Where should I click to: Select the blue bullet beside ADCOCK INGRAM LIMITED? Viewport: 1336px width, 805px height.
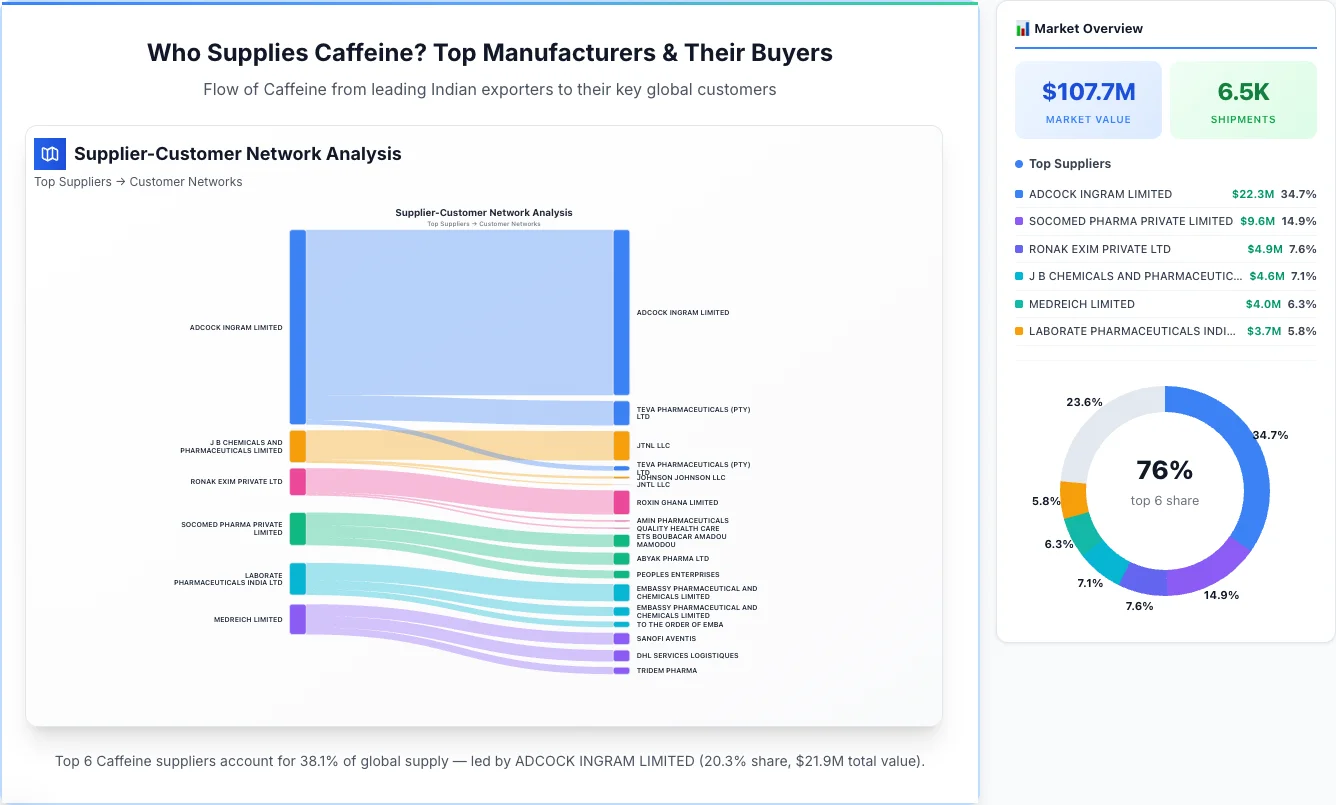[1017, 194]
